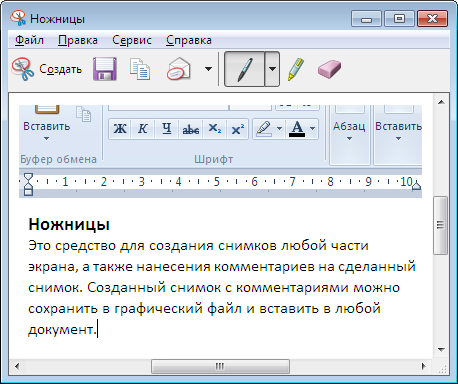Click the horizontal scrollbar thumb
The image size is (458, 384).
click(220, 367)
